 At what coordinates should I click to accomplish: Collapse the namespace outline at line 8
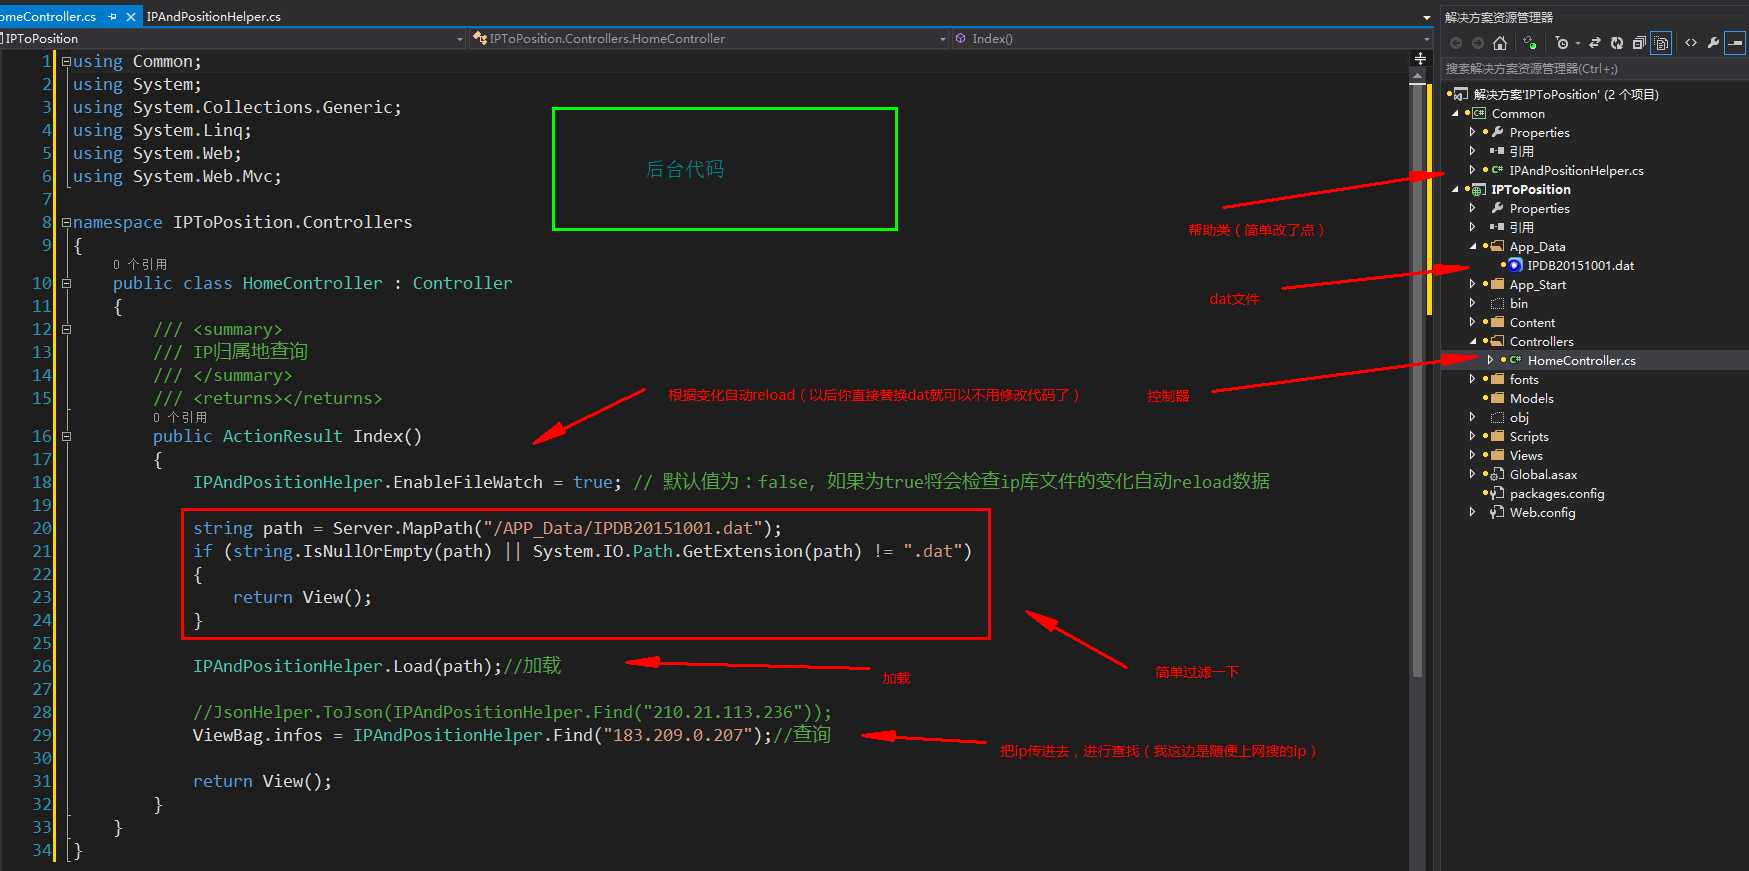coord(66,222)
